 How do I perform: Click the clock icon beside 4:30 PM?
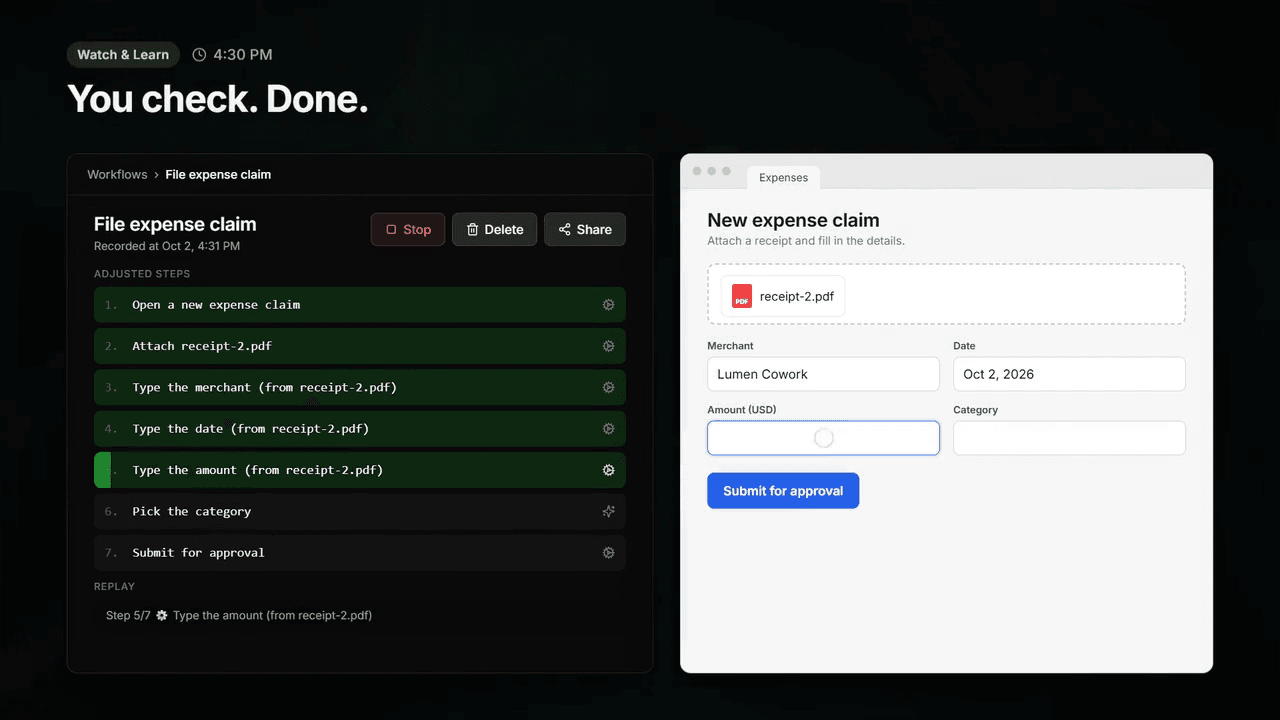click(x=199, y=55)
